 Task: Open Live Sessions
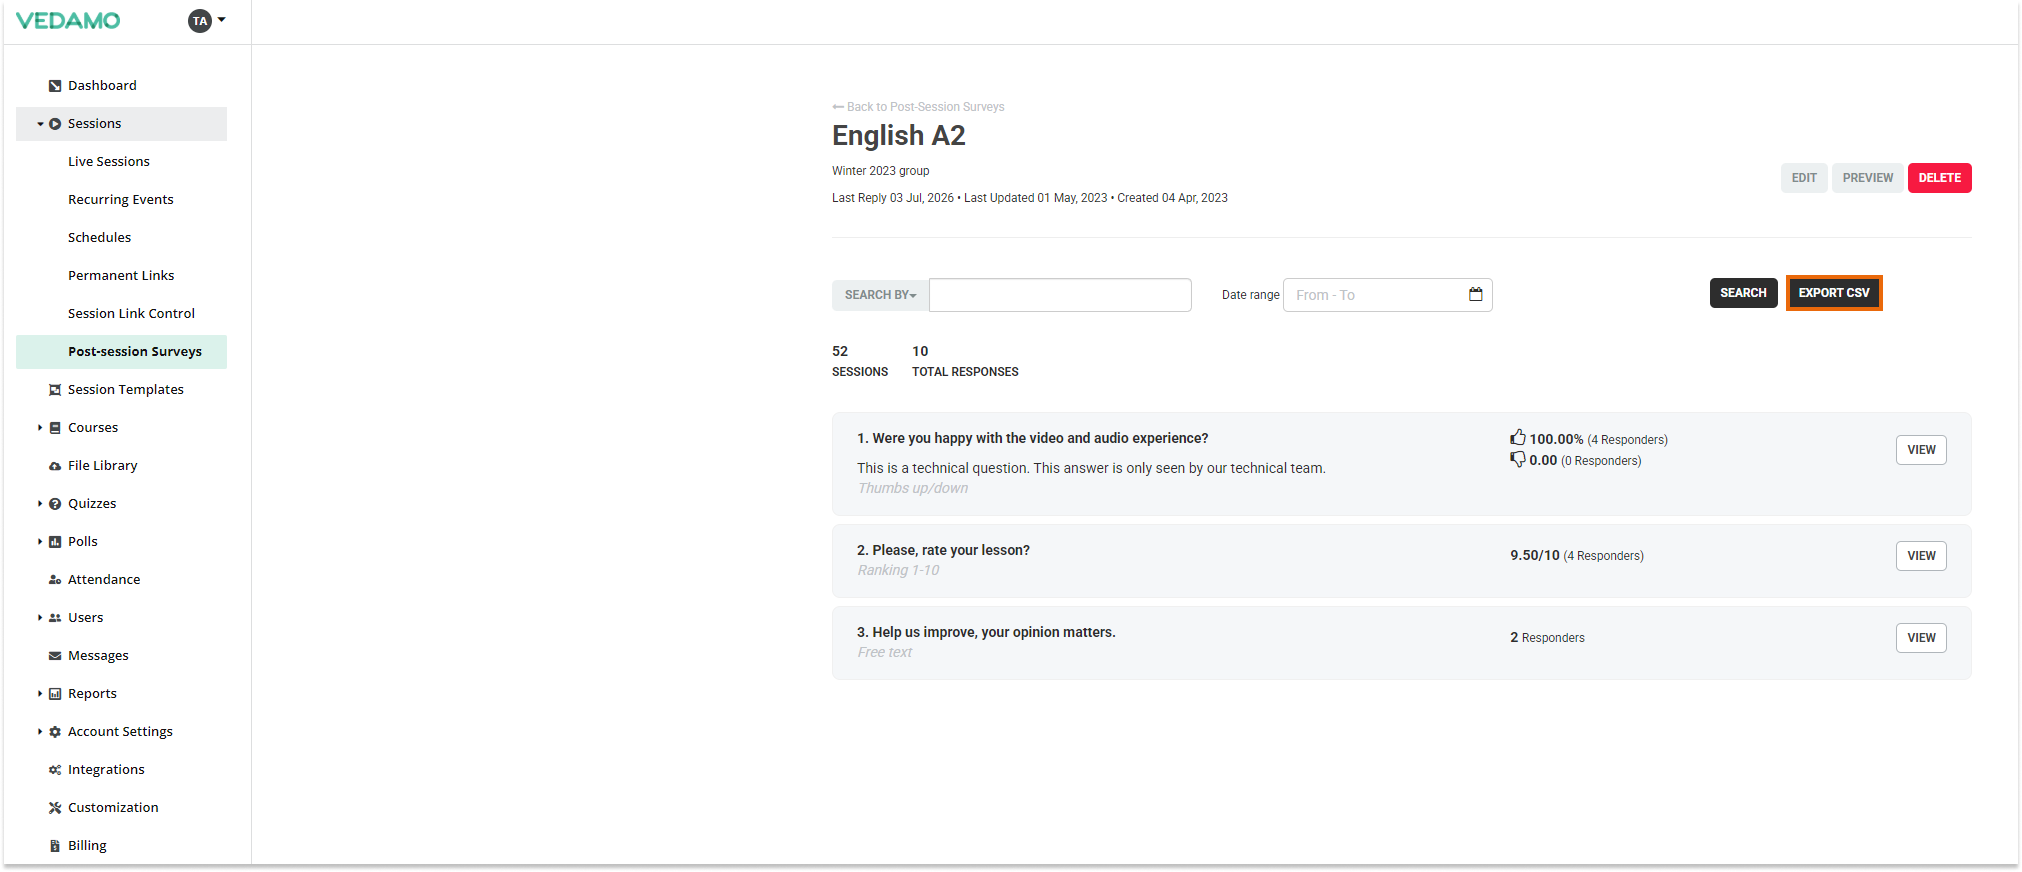click(x=109, y=162)
